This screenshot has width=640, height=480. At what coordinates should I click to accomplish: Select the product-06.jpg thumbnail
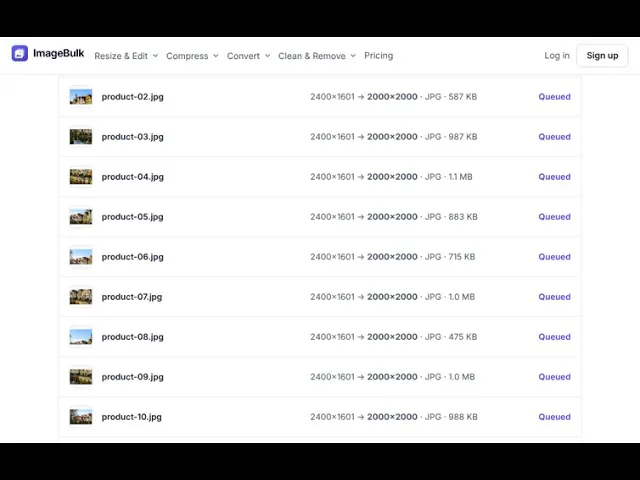(81, 257)
